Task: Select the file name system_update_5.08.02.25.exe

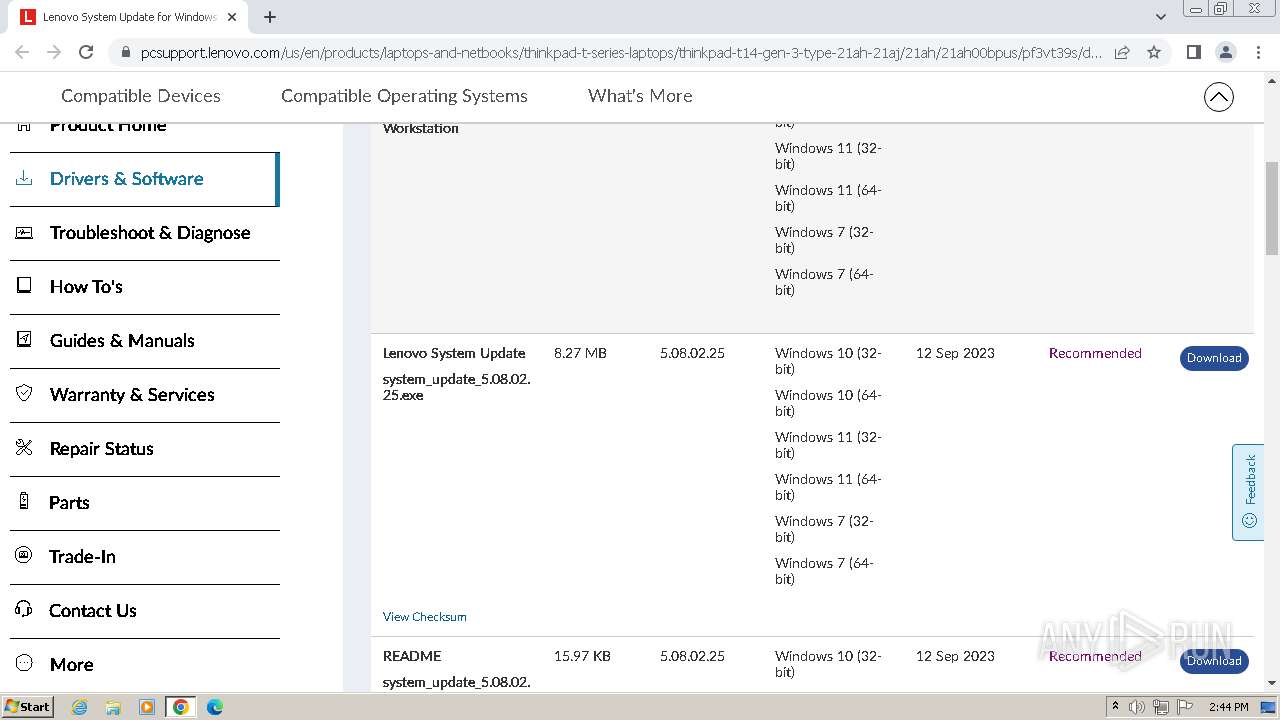Action: point(456,387)
